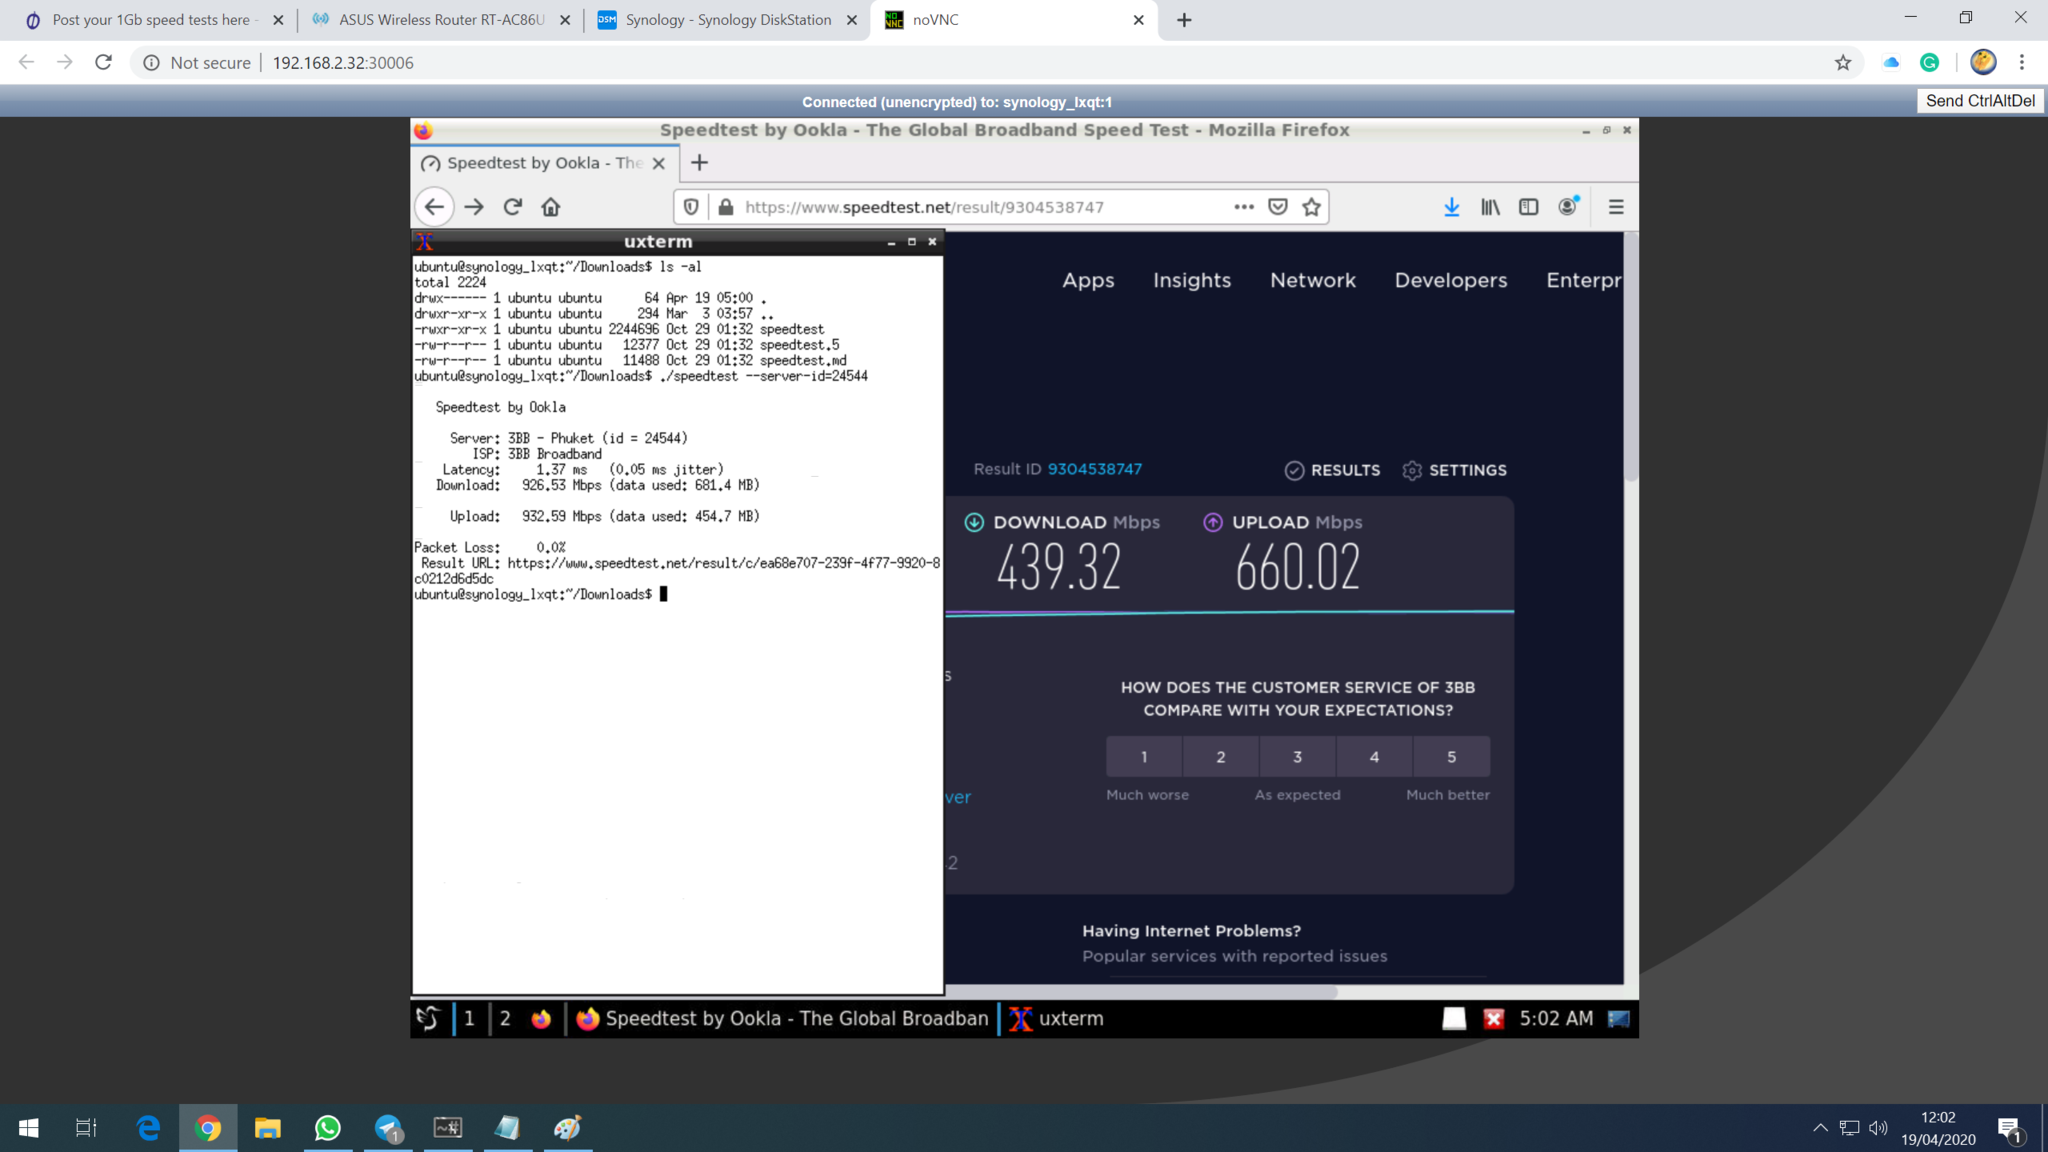Click the padlock site info icon
Viewport: 2048px width, 1152px height.
[726, 207]
